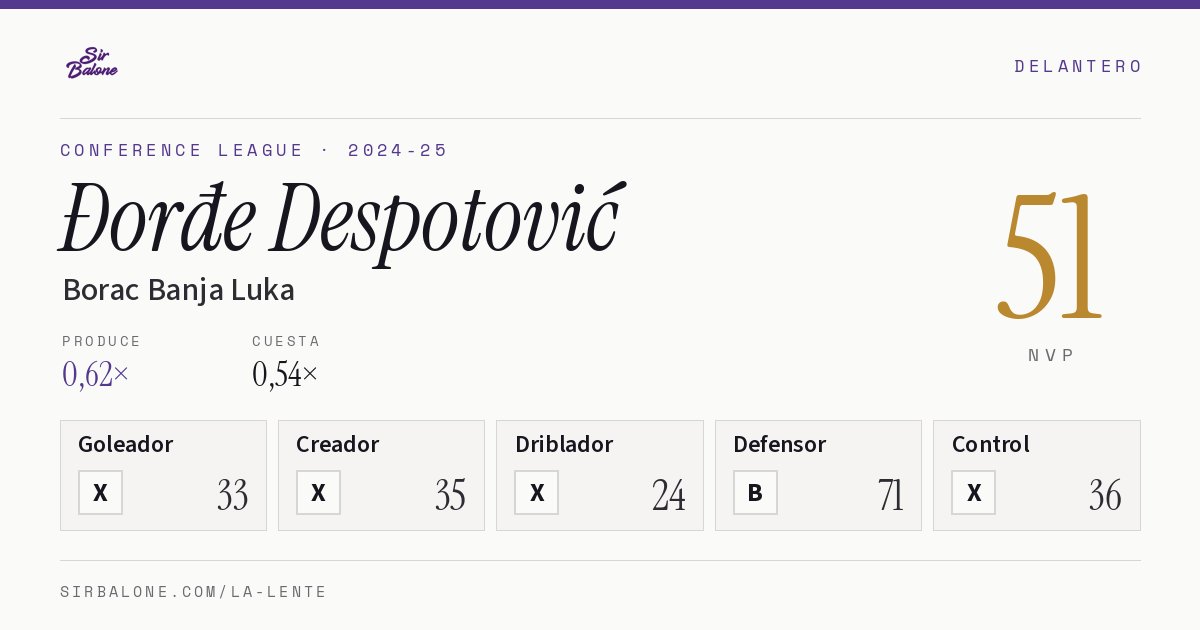Select the X grade badge under Control
Screen dimensions: 1200x630
973,493
